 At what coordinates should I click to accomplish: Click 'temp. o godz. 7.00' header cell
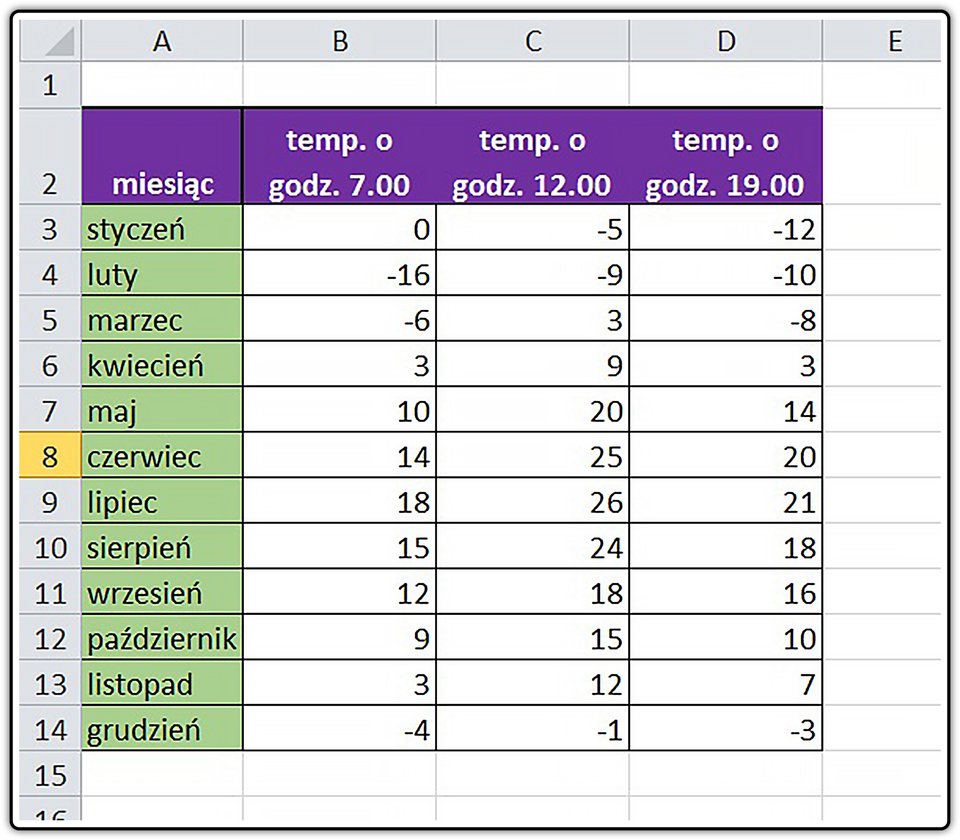click(x=339, y=157)
